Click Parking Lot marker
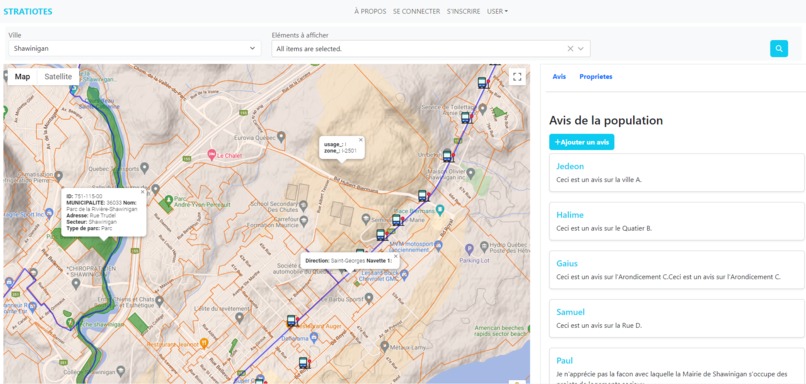The width and height of the screenshot is (806, 384). (x=469, y=249)
